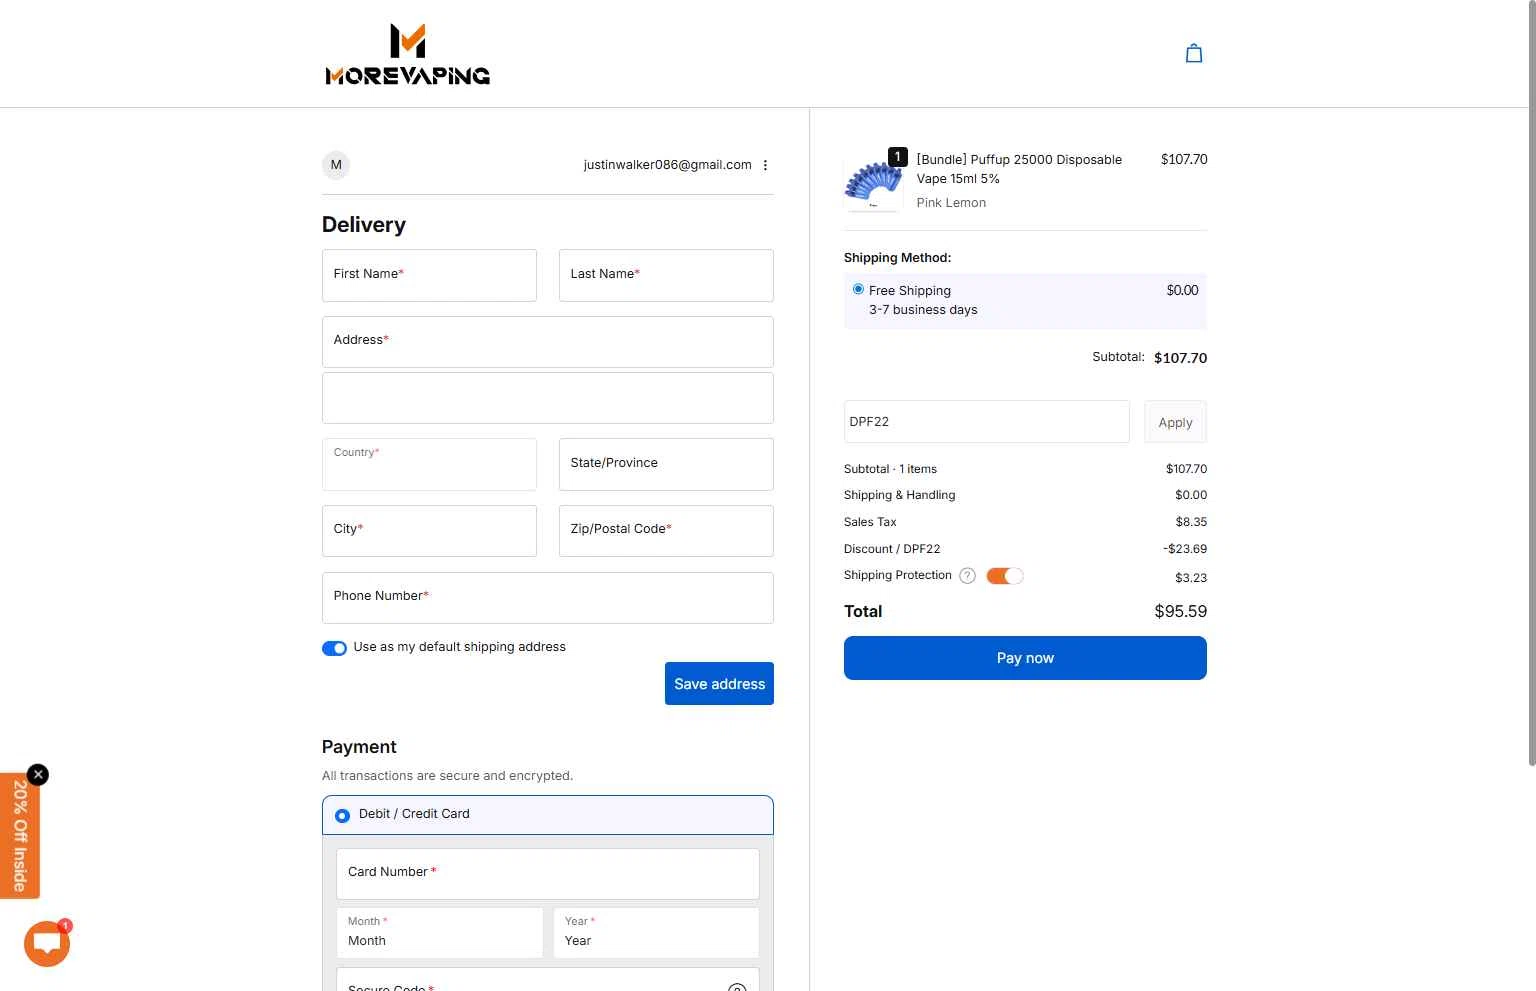Click the product price "$107.70" beside the bundle

[1184, 160]
